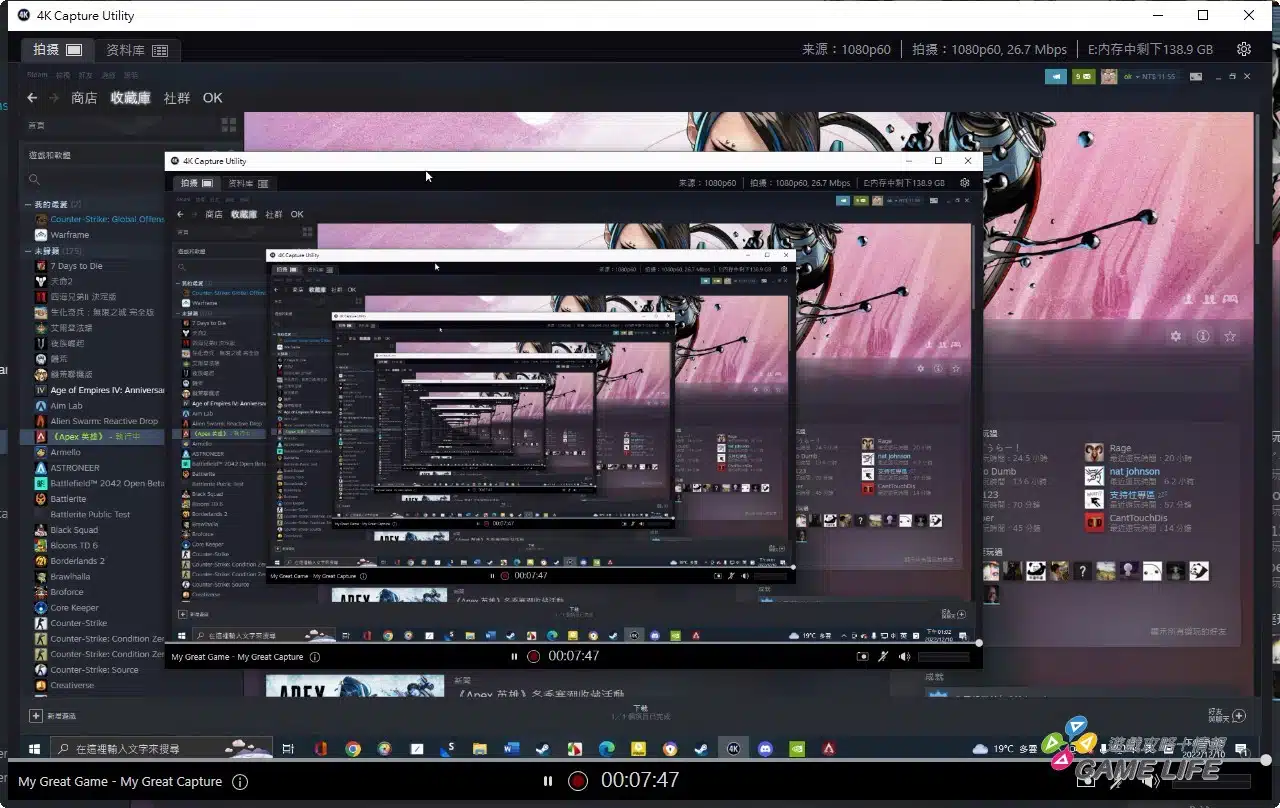This screenshot has width=1280, height=808.
Task: Open the settings gear in 4K Capture Utility
Action: pos(1244,49)
